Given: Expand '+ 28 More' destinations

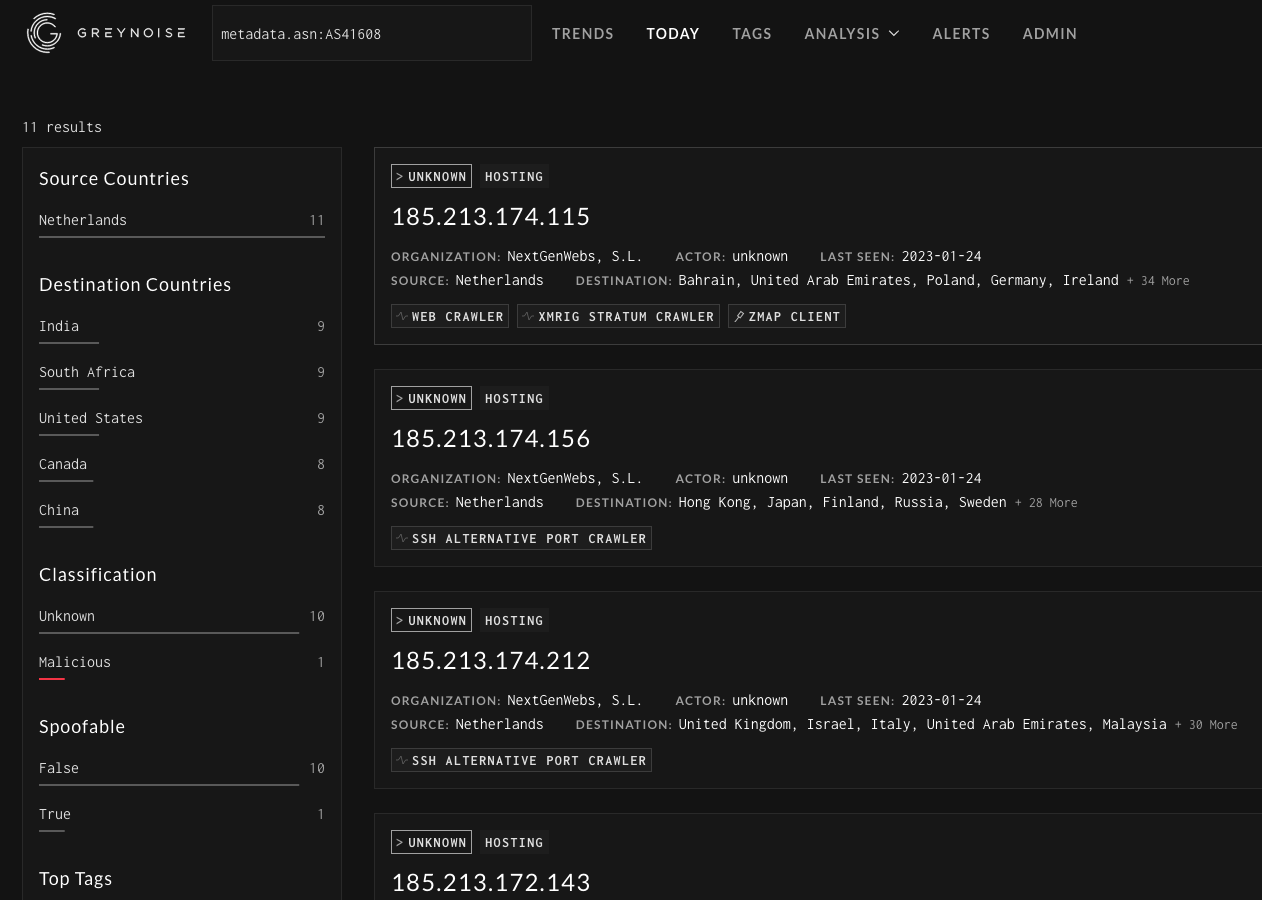Looking at the screenshot, I should coord(1046,503).
